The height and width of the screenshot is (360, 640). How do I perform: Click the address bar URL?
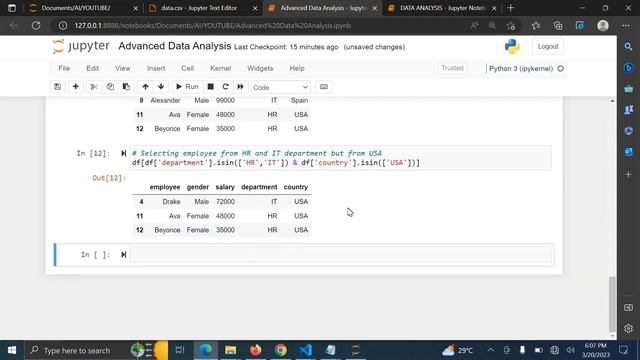[x=213, y=26]
